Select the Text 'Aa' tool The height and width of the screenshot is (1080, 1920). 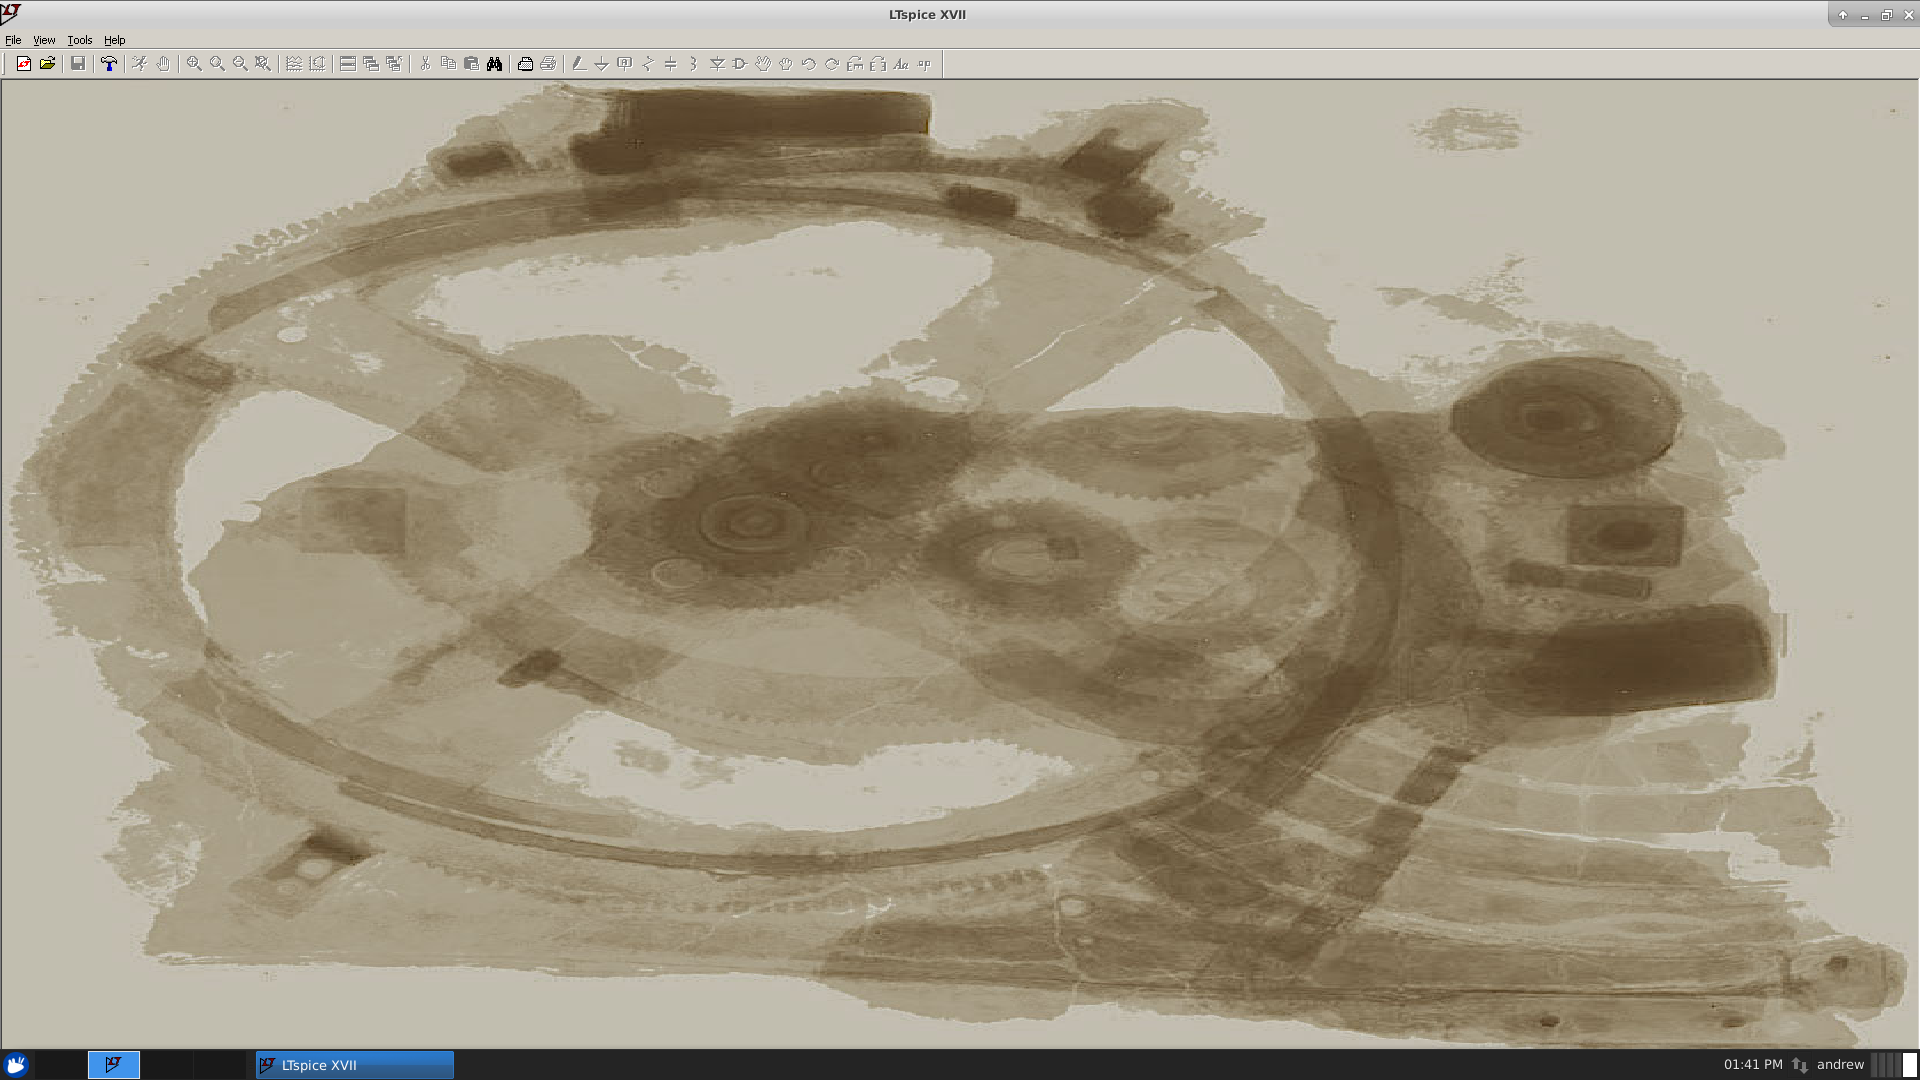tap(901, 64)
